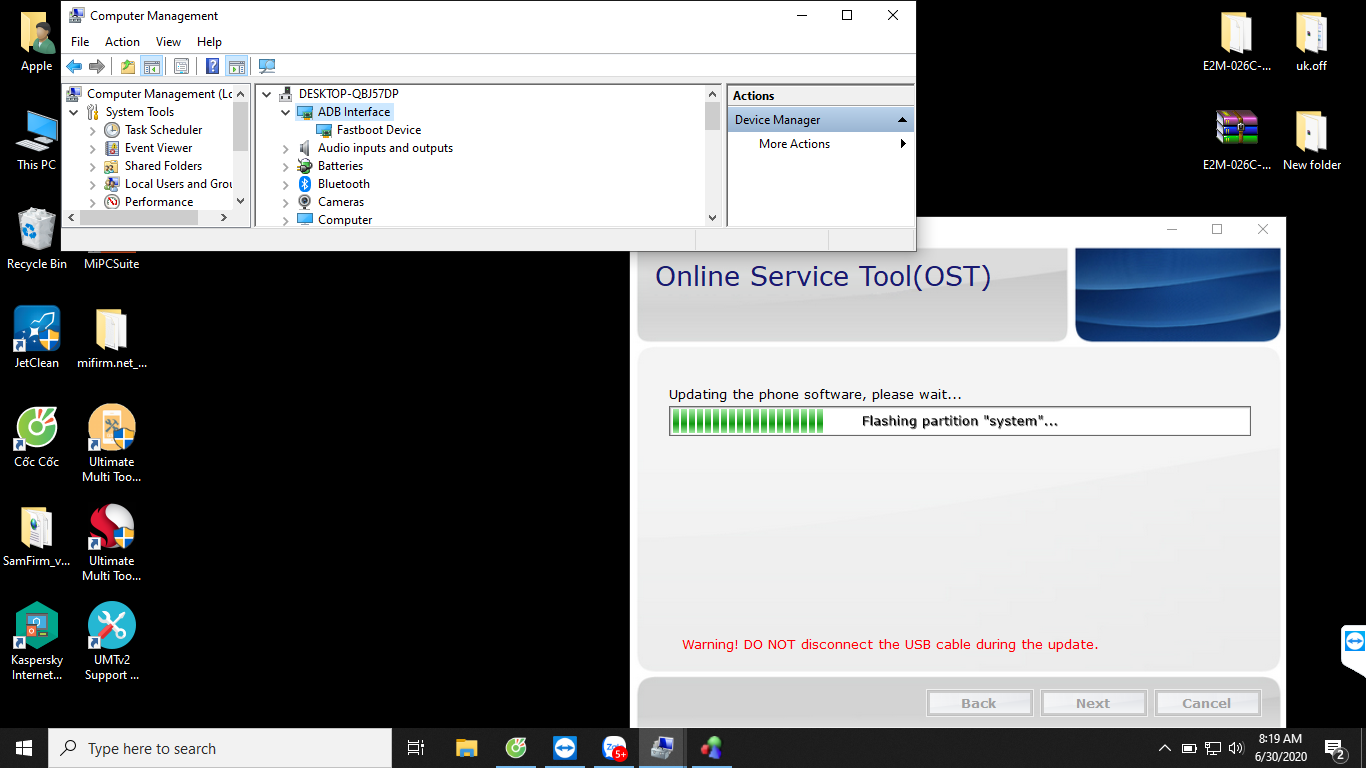Open File Explorer from taskbar

click(467, 748)
